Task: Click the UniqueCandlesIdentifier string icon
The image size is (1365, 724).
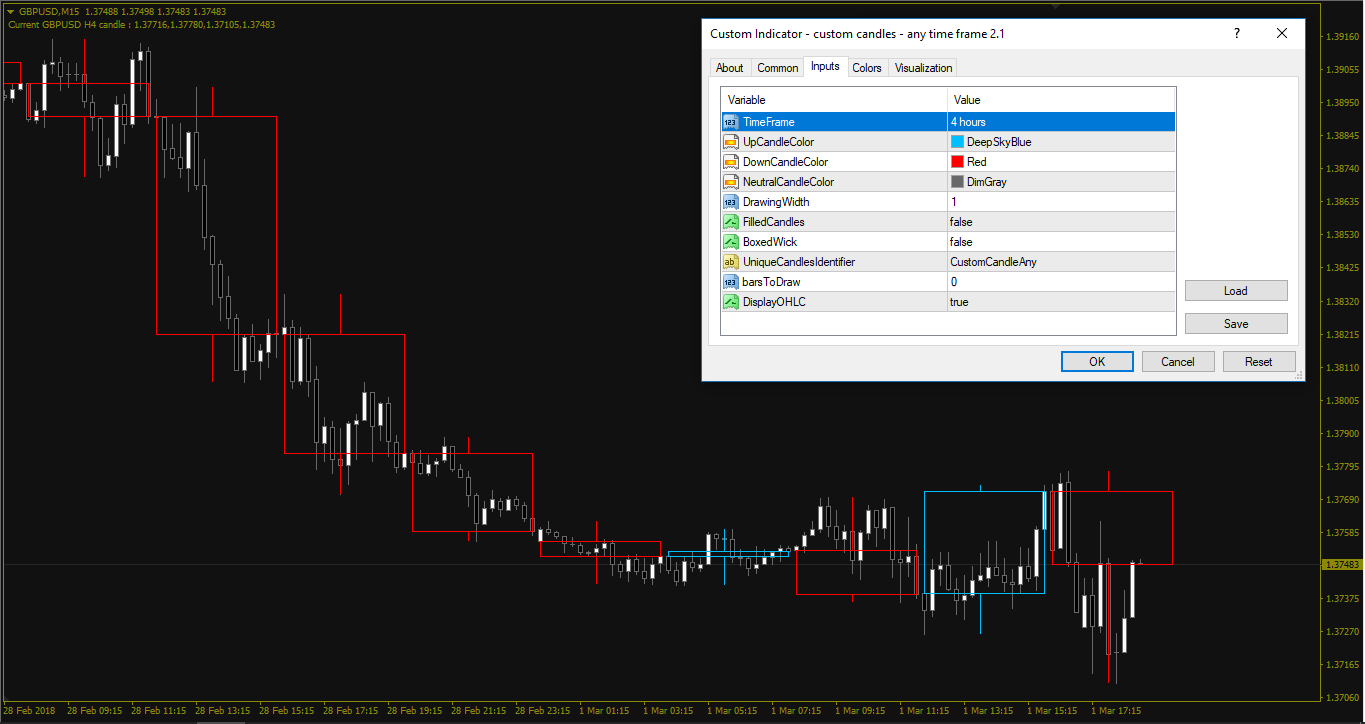Action: click(x=731, y=262)
